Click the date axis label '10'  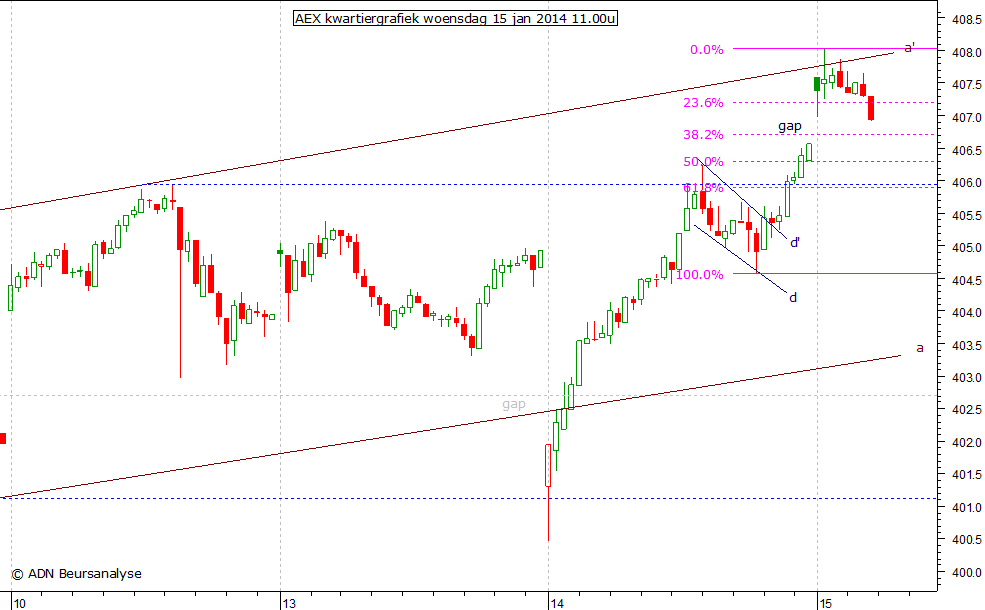[x=19, y=604]
